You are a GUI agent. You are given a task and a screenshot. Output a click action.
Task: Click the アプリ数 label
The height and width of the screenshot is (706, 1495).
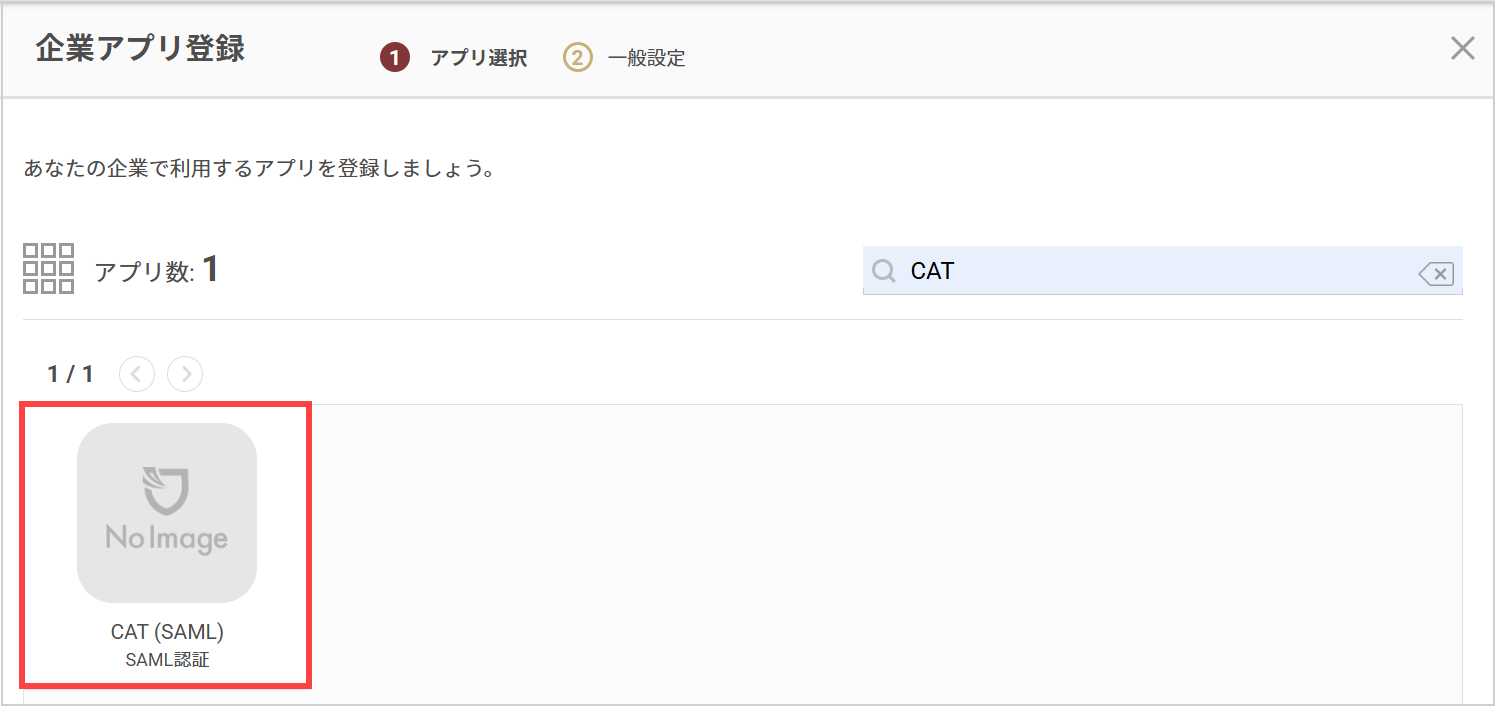[x=144, y=272]
